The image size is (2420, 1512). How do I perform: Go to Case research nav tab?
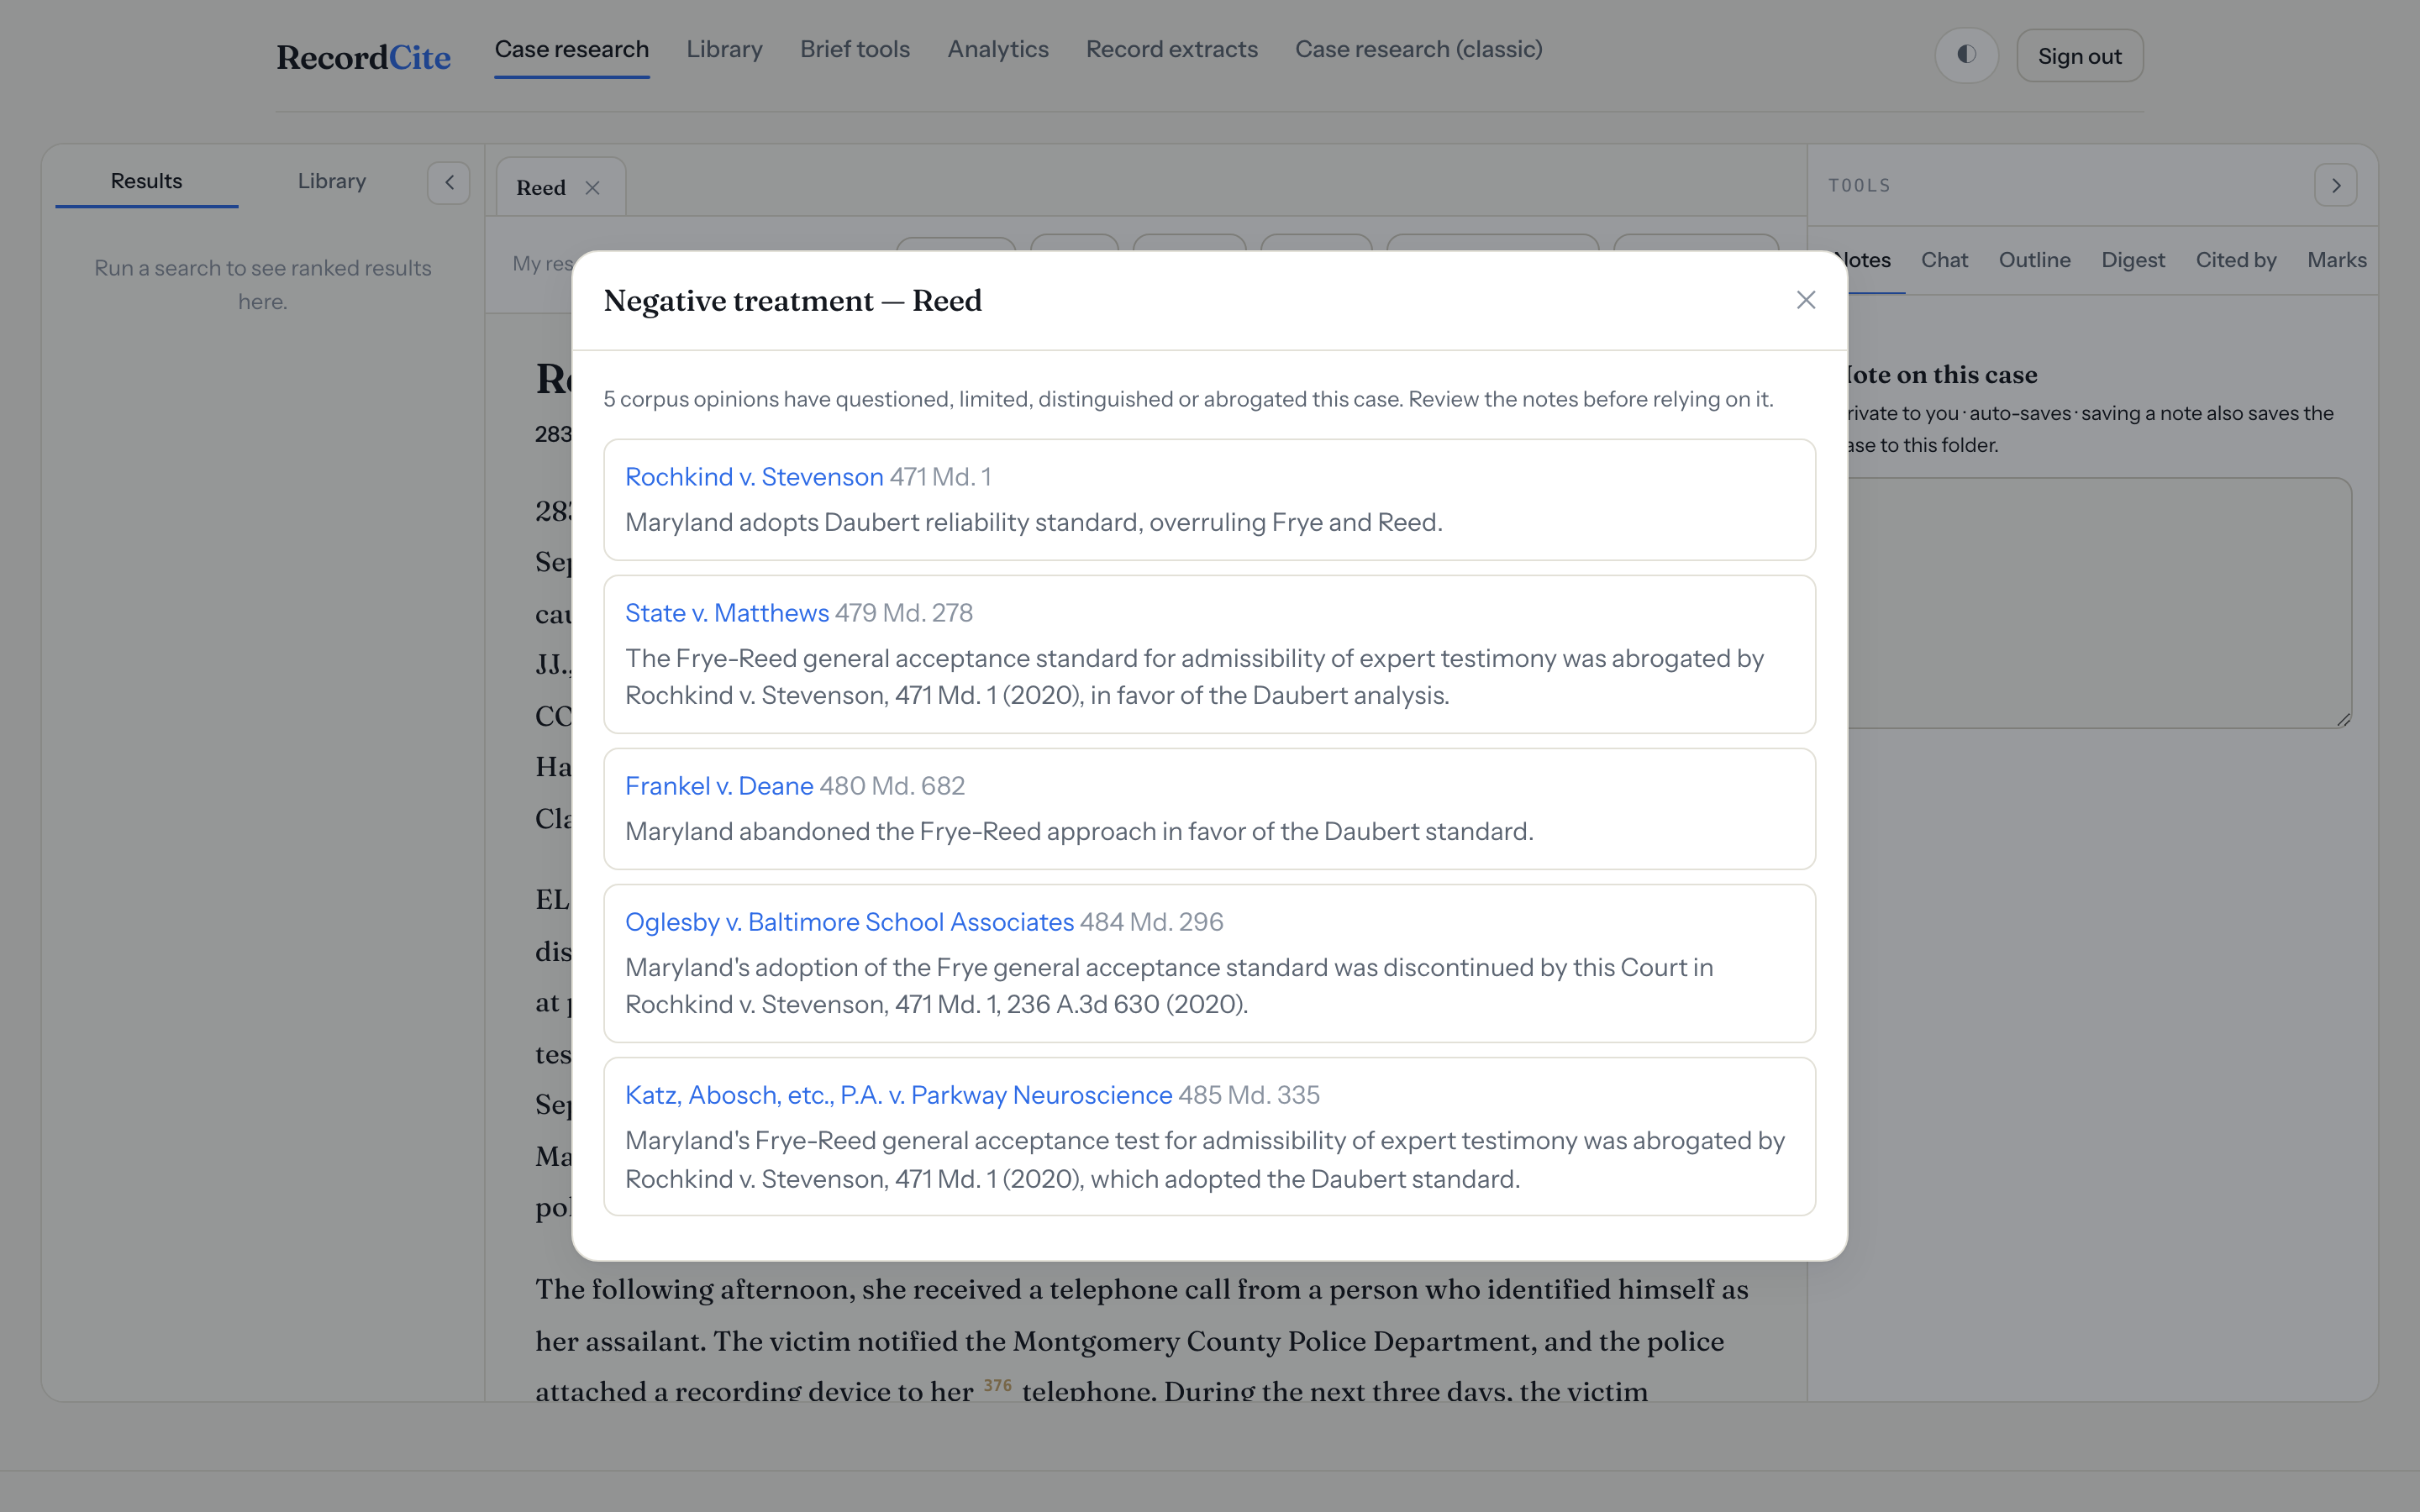tap(572, 49)
